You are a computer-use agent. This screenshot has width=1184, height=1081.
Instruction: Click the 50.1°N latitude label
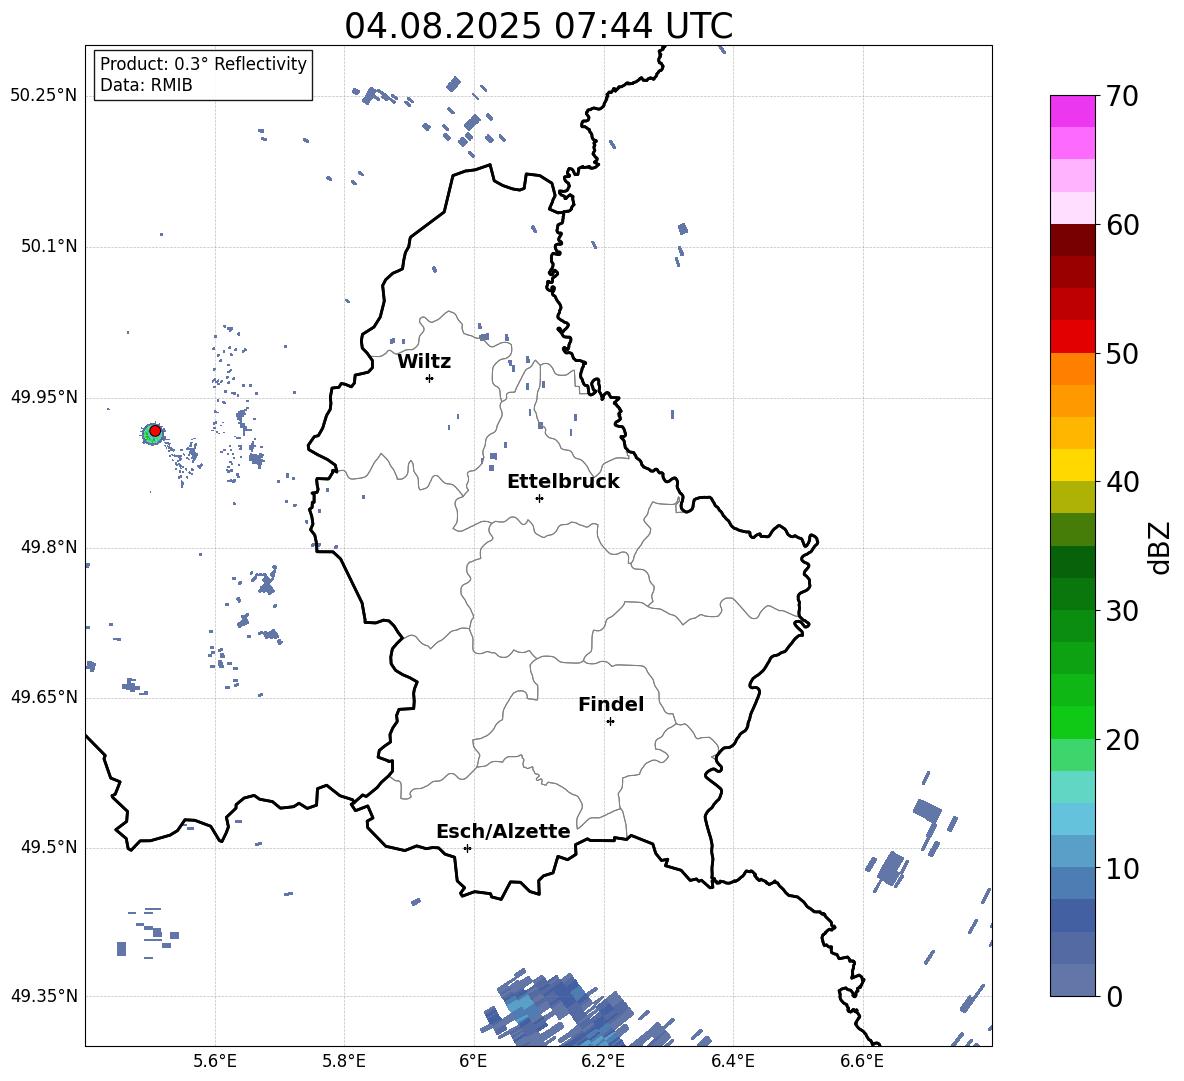coord(48,247)
